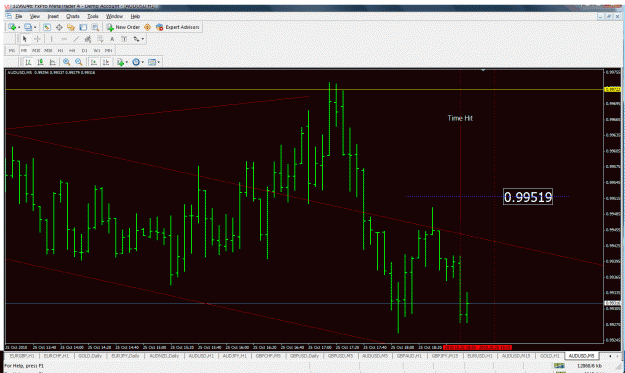Switch to the GOLD,Daily chart tab
Screen dimensions: 625x373
coord(90,355)
